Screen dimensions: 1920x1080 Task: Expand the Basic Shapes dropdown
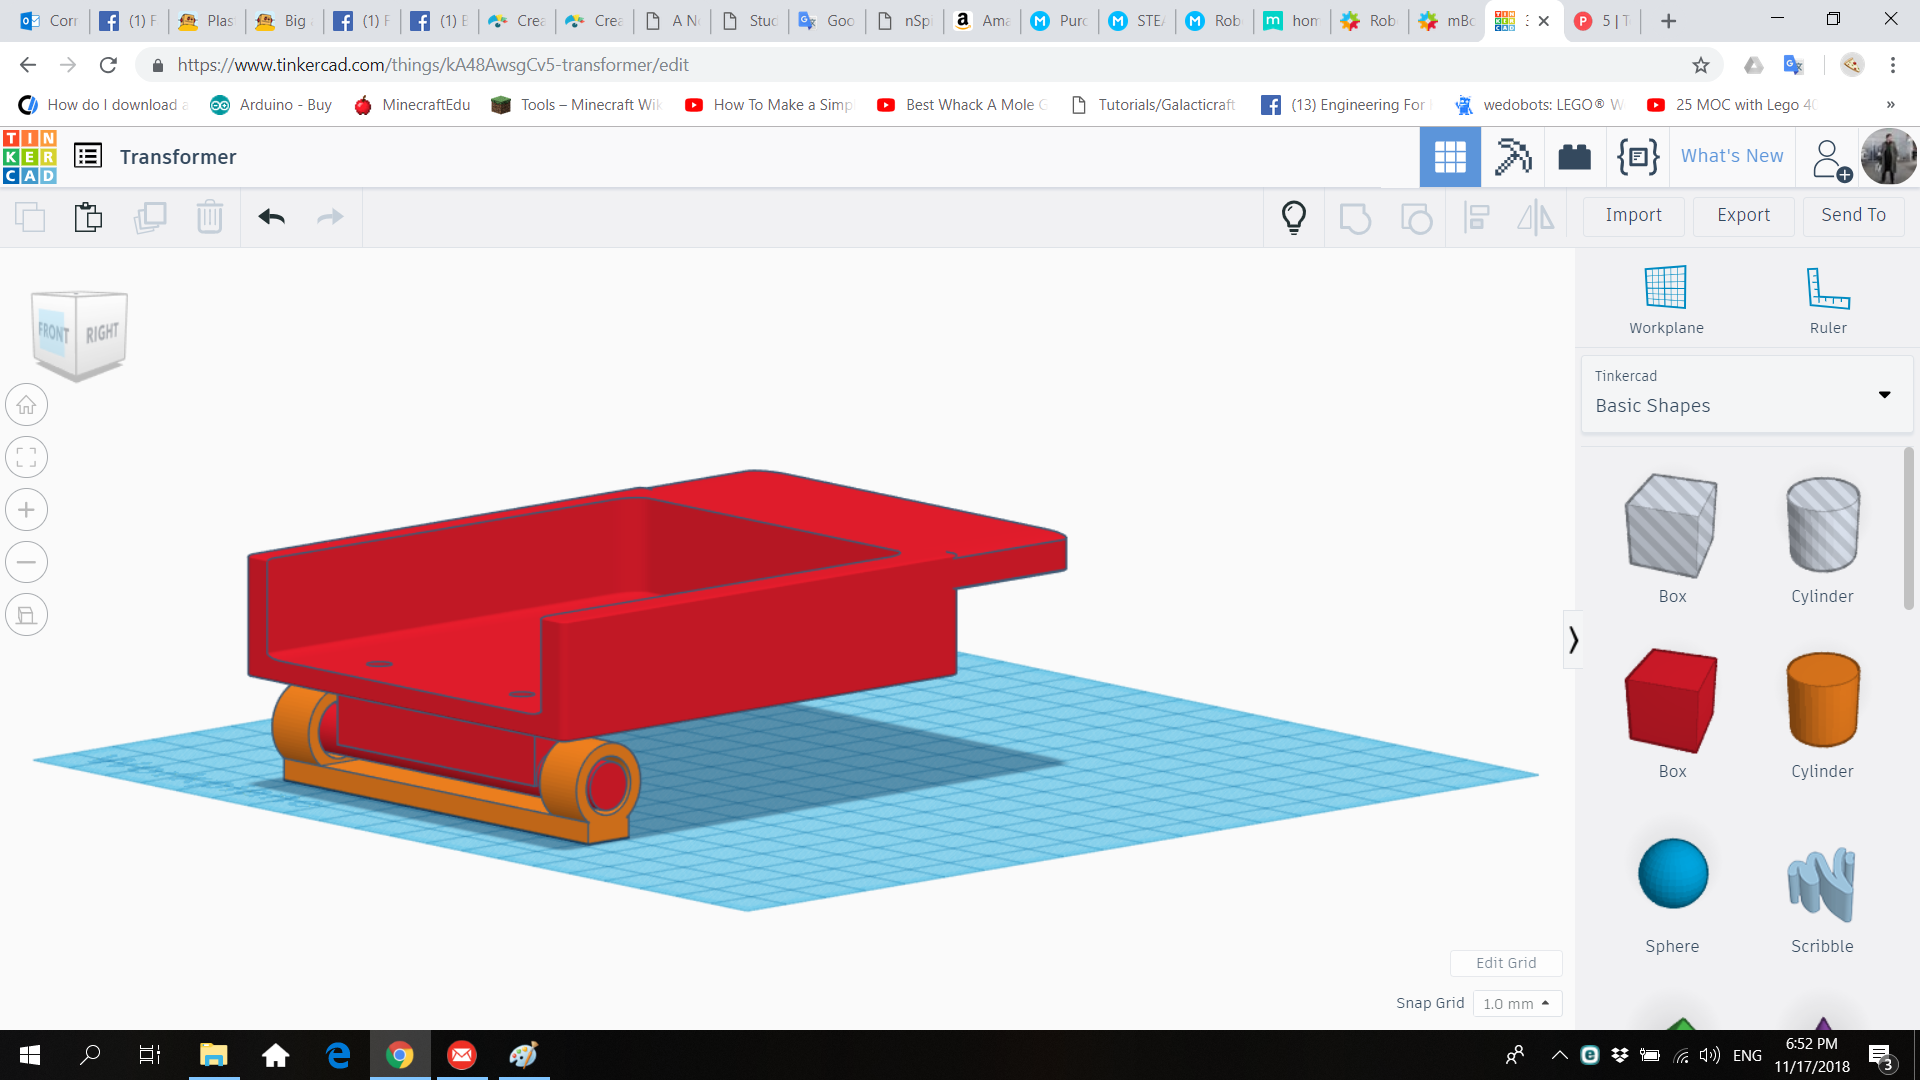coord(1884,394)
